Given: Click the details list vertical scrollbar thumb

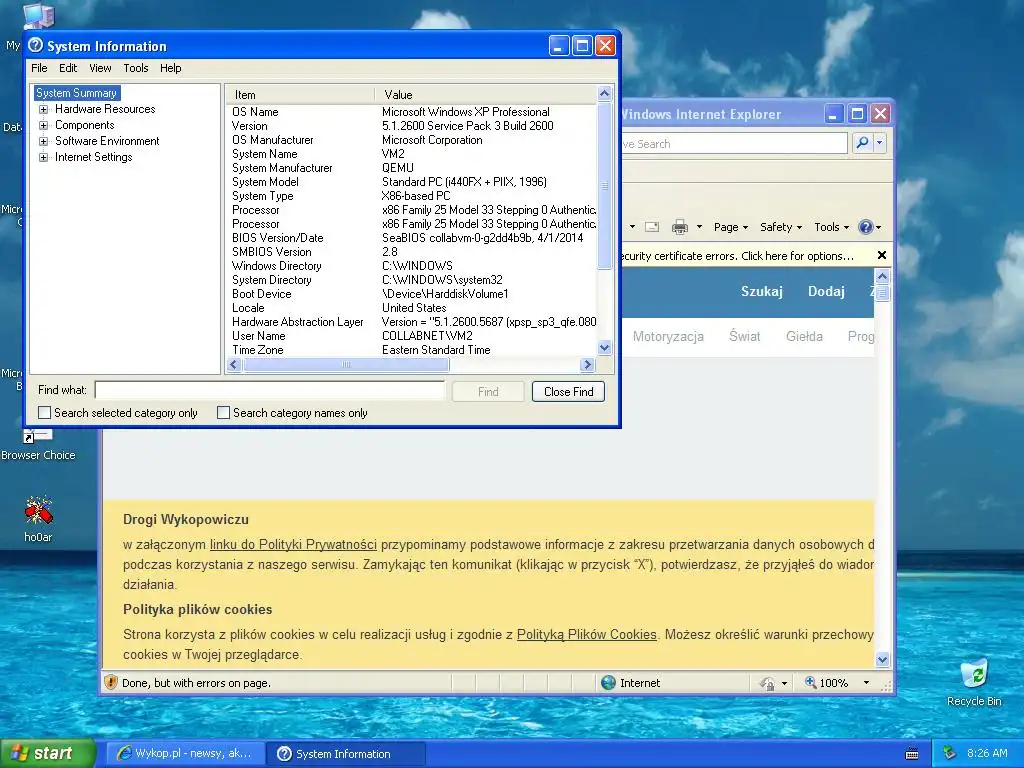Looking at the screenshot, I should click(605, 185).
